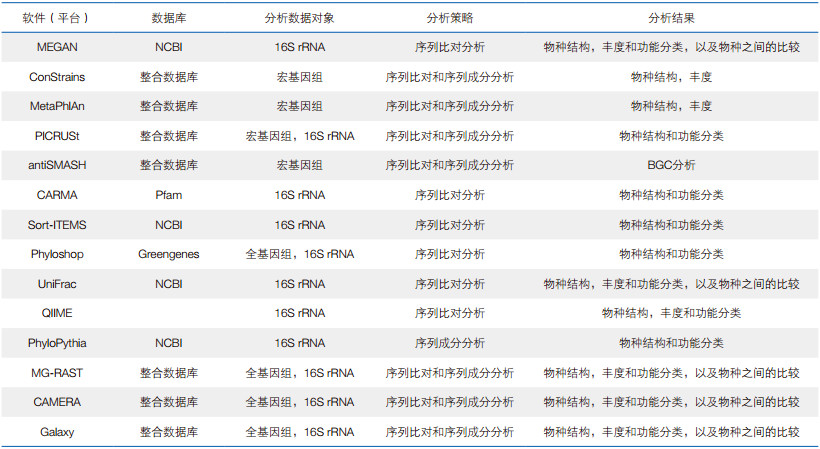Click the 分析结果 column header
This screenshot has height=449, width=820.
(x=671, y=18)
